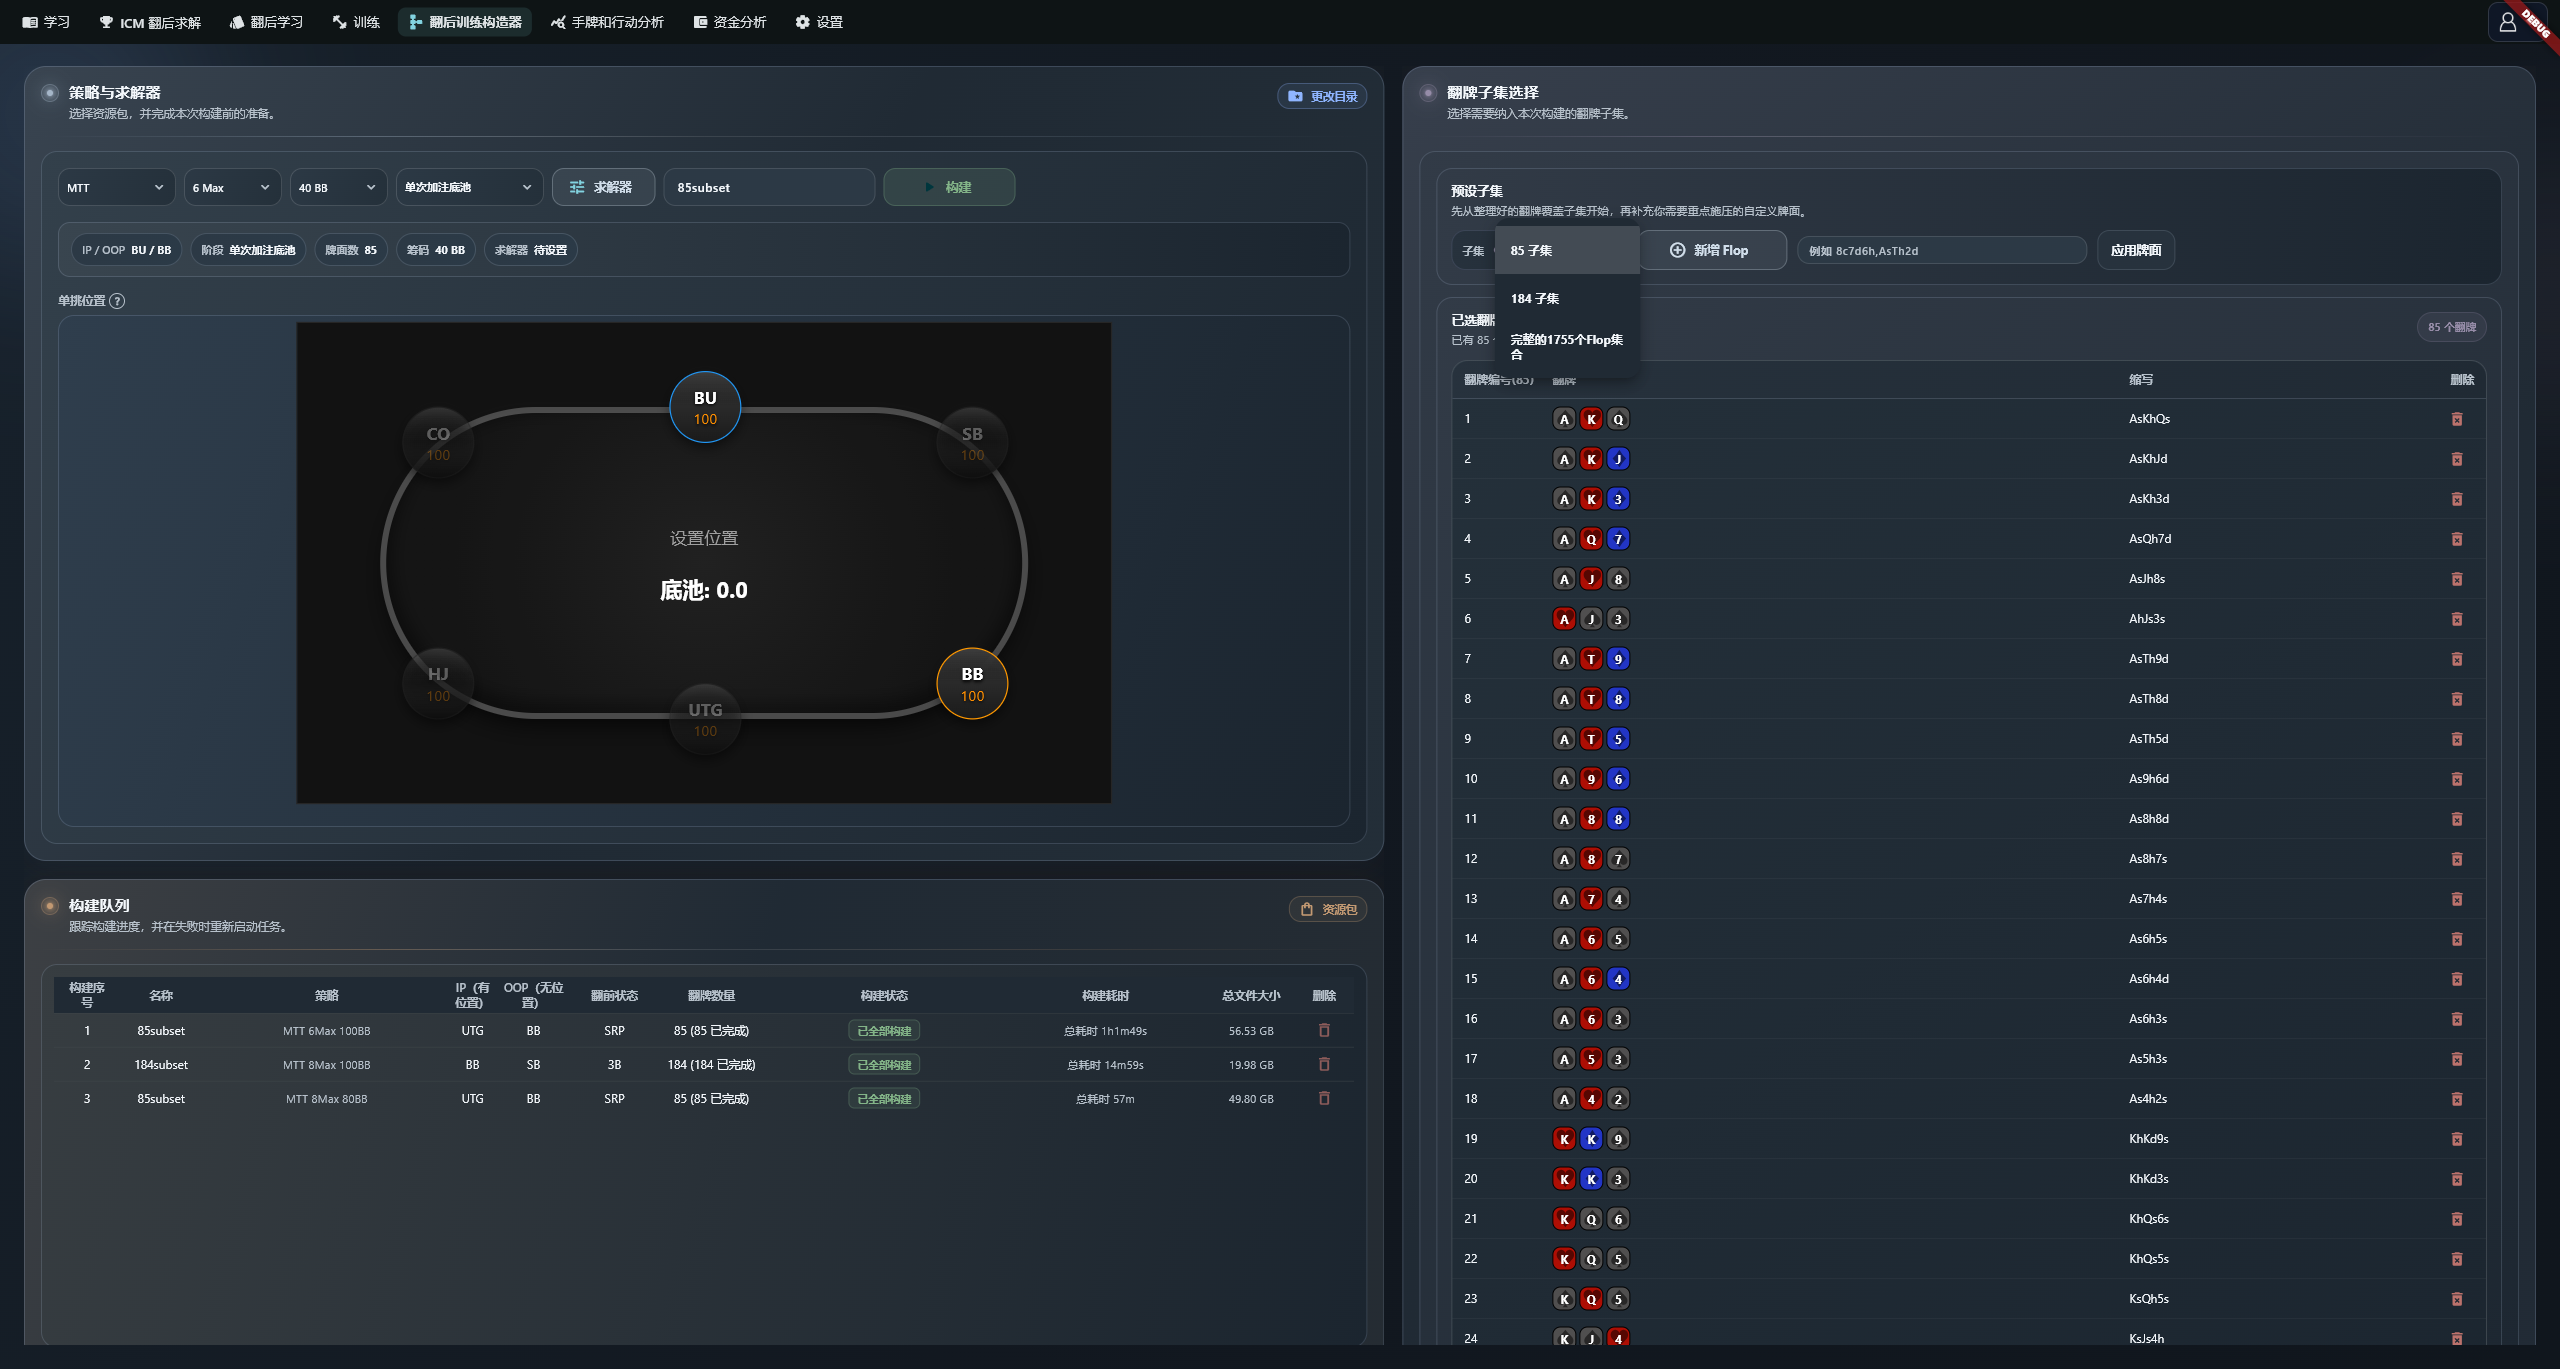Delete flop KhQs6s trash icon

coord(2457,1219)
